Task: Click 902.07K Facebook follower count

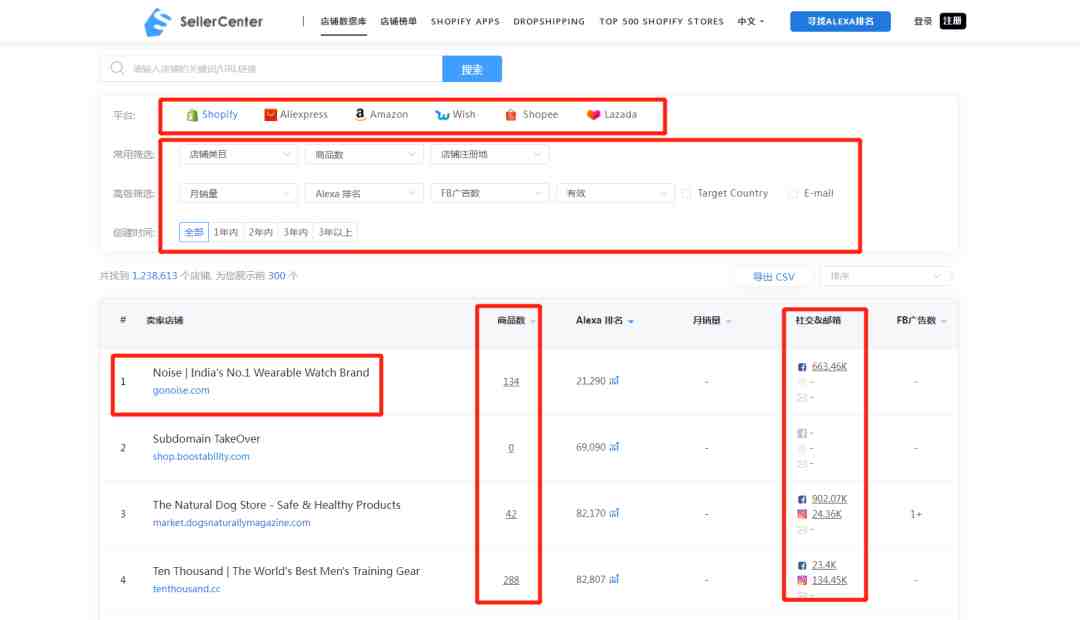Action: [x=829, y=499]
